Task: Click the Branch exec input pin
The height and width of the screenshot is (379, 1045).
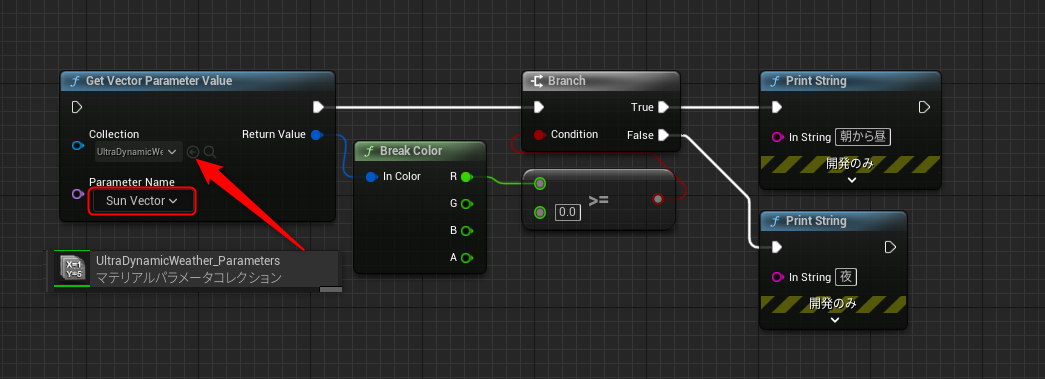Action: [539, 107]
